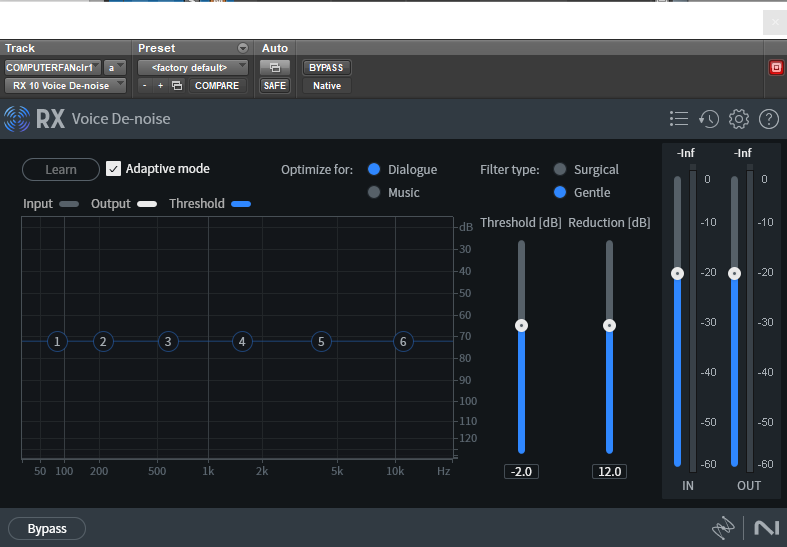The width and height of the screenshot is (787, 547).
Task: Click the Learn button
Action: [x=61, y=169]
